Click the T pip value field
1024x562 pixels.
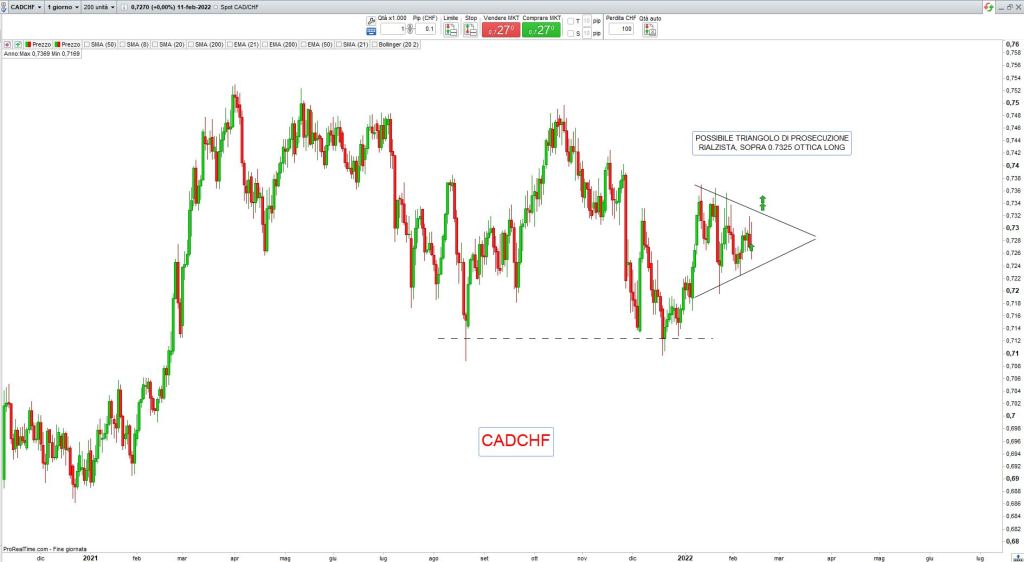click(586, 21)
